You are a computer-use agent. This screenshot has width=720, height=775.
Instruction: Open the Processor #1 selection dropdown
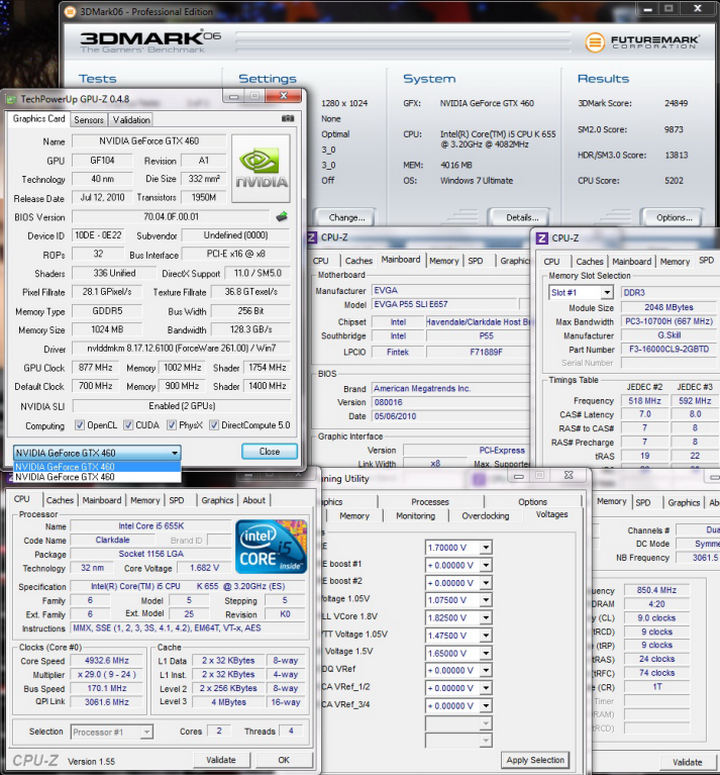[112, 732]
